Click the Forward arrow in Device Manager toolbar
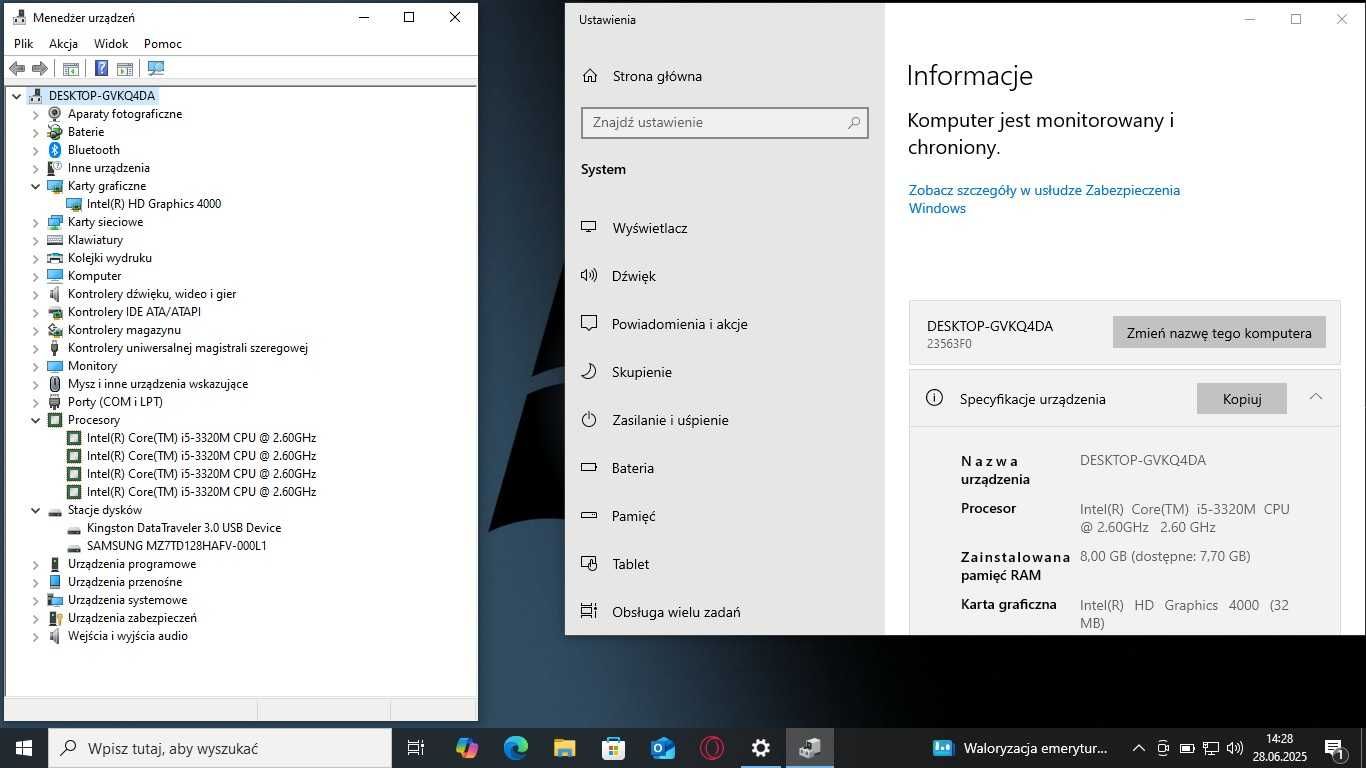Viewport: 1366px width, 768px height. coord(40,68)
